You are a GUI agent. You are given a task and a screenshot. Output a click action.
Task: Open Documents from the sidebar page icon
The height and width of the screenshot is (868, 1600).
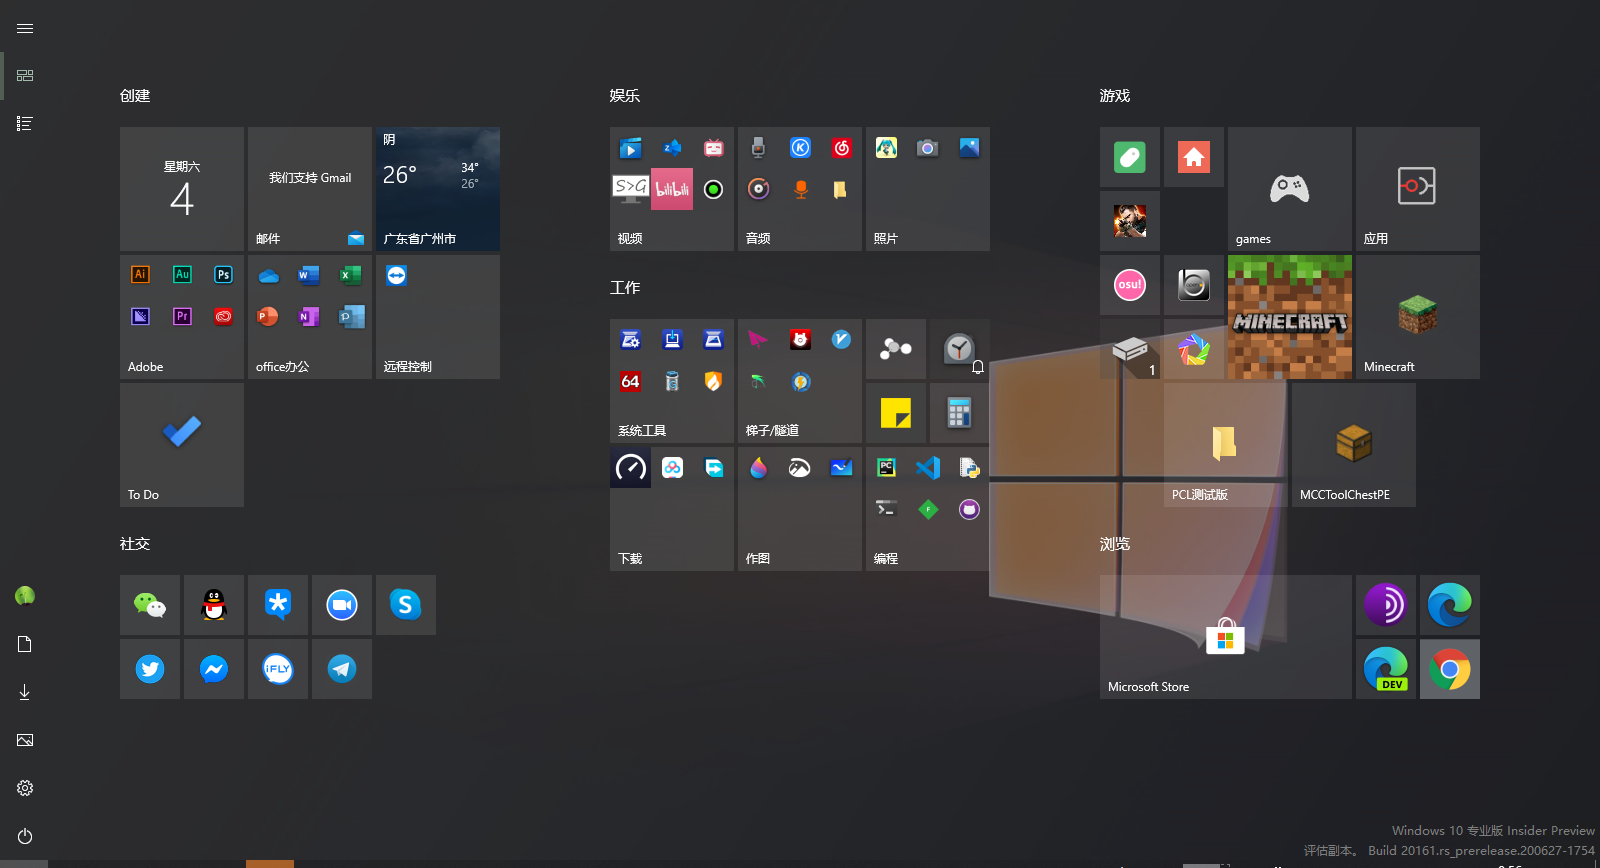click(25, 644)
